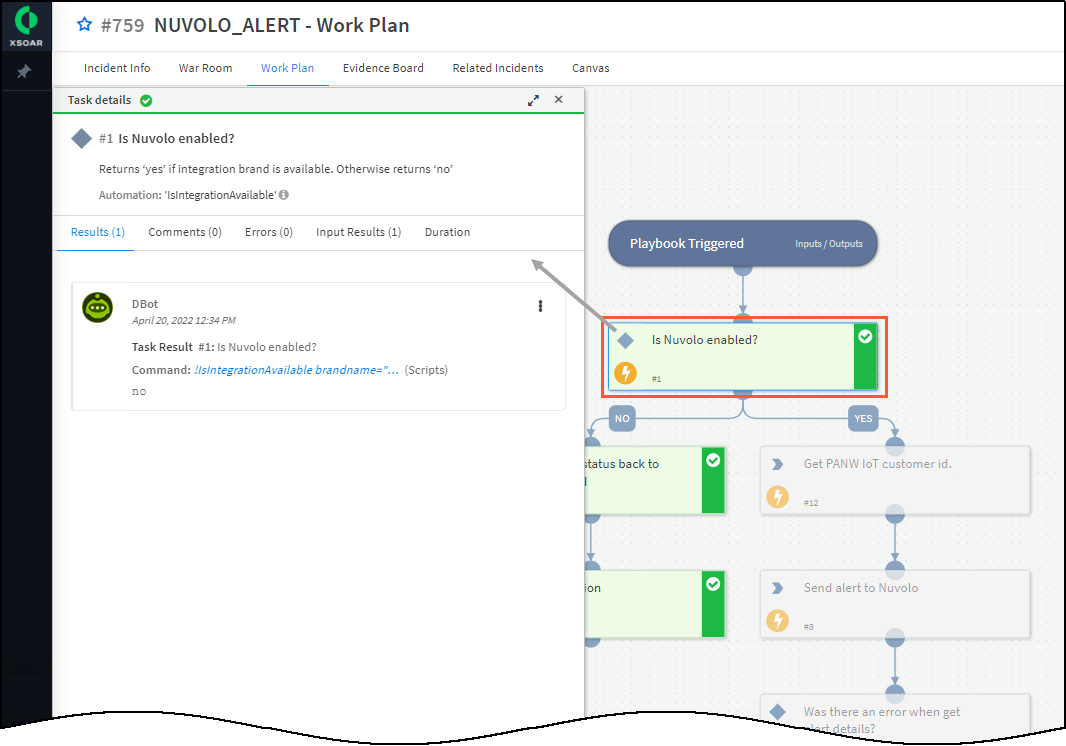This screenshot has height=746, width=1066.
Task: Click diamond icon beside #1 task title
Action: tap(82, 139)
